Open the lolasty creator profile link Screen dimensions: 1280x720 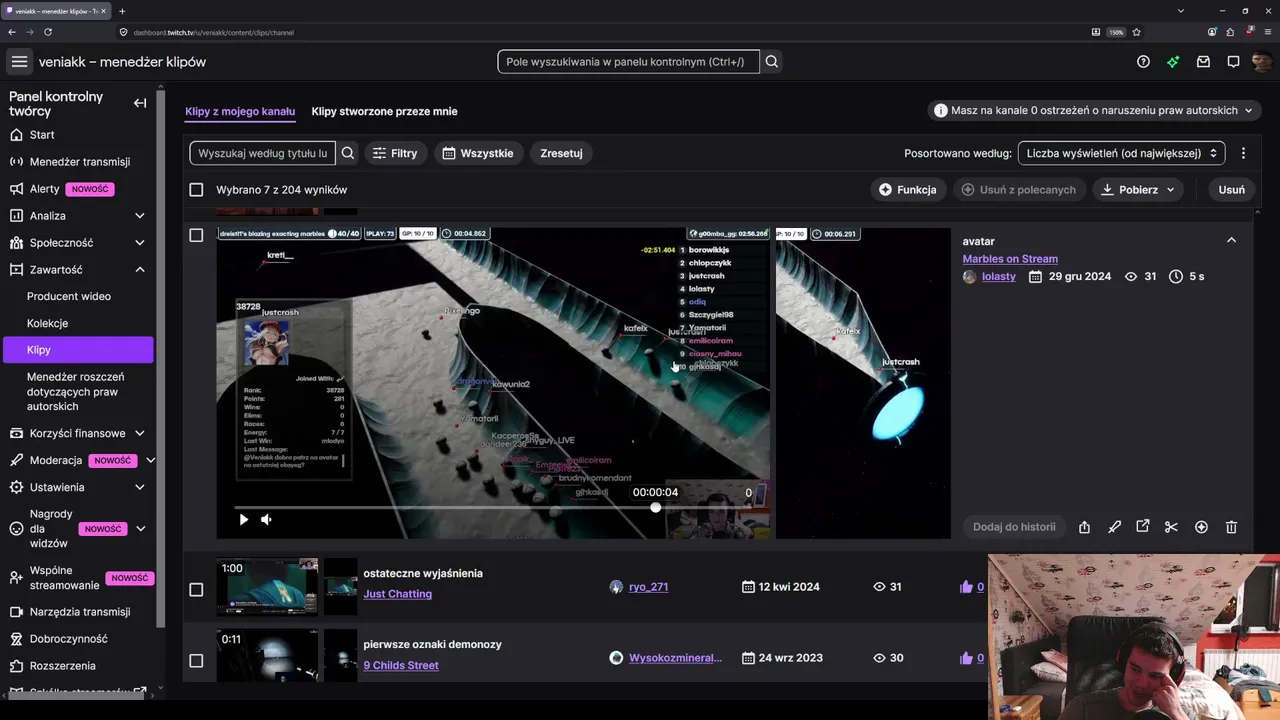click(998, 277)
